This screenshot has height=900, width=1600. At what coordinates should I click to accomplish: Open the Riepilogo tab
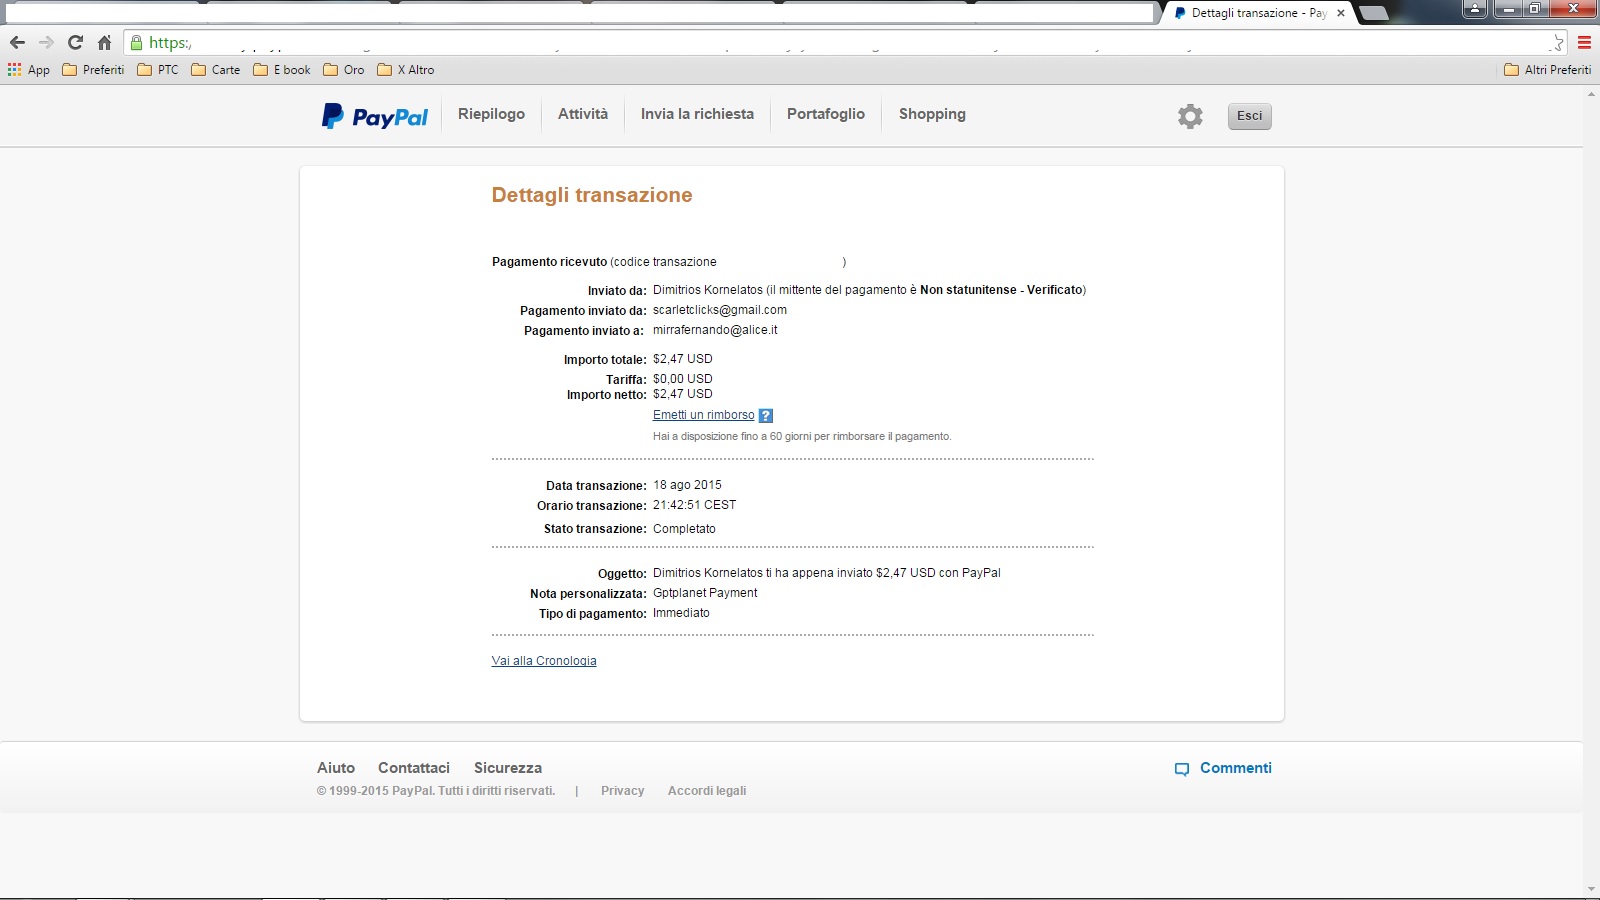491,114
